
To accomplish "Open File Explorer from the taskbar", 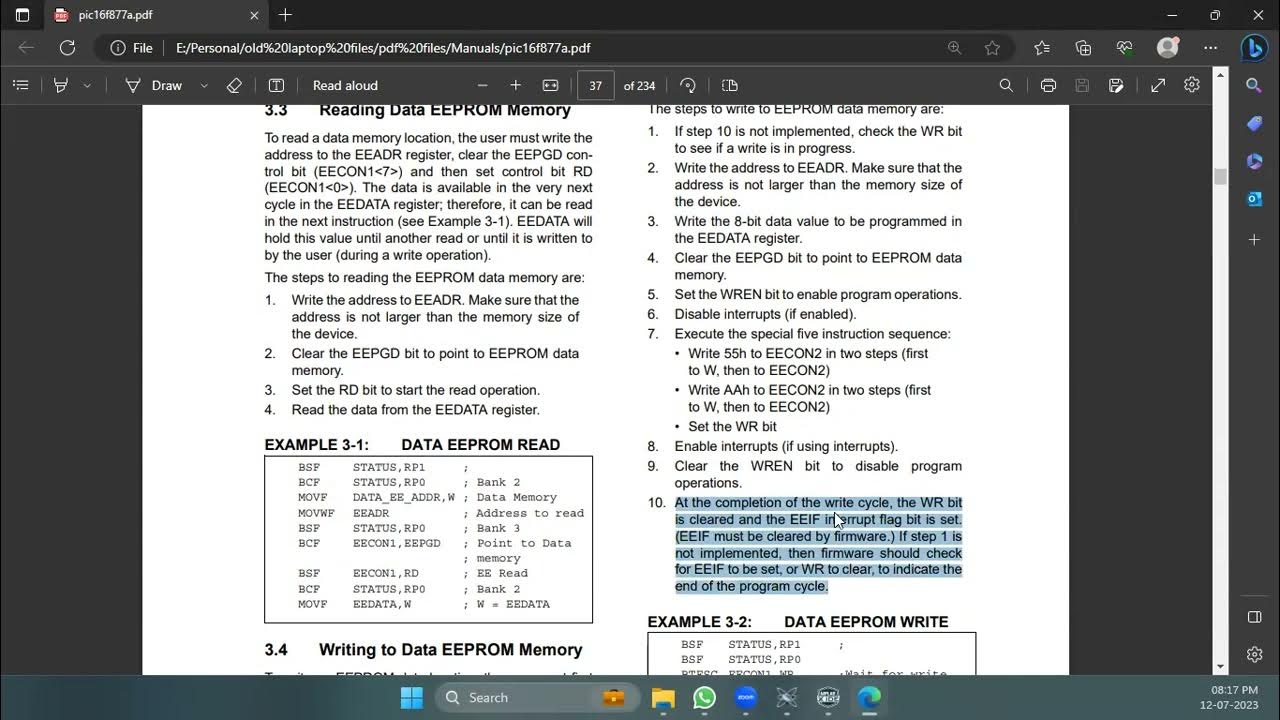I will [663, 698].
